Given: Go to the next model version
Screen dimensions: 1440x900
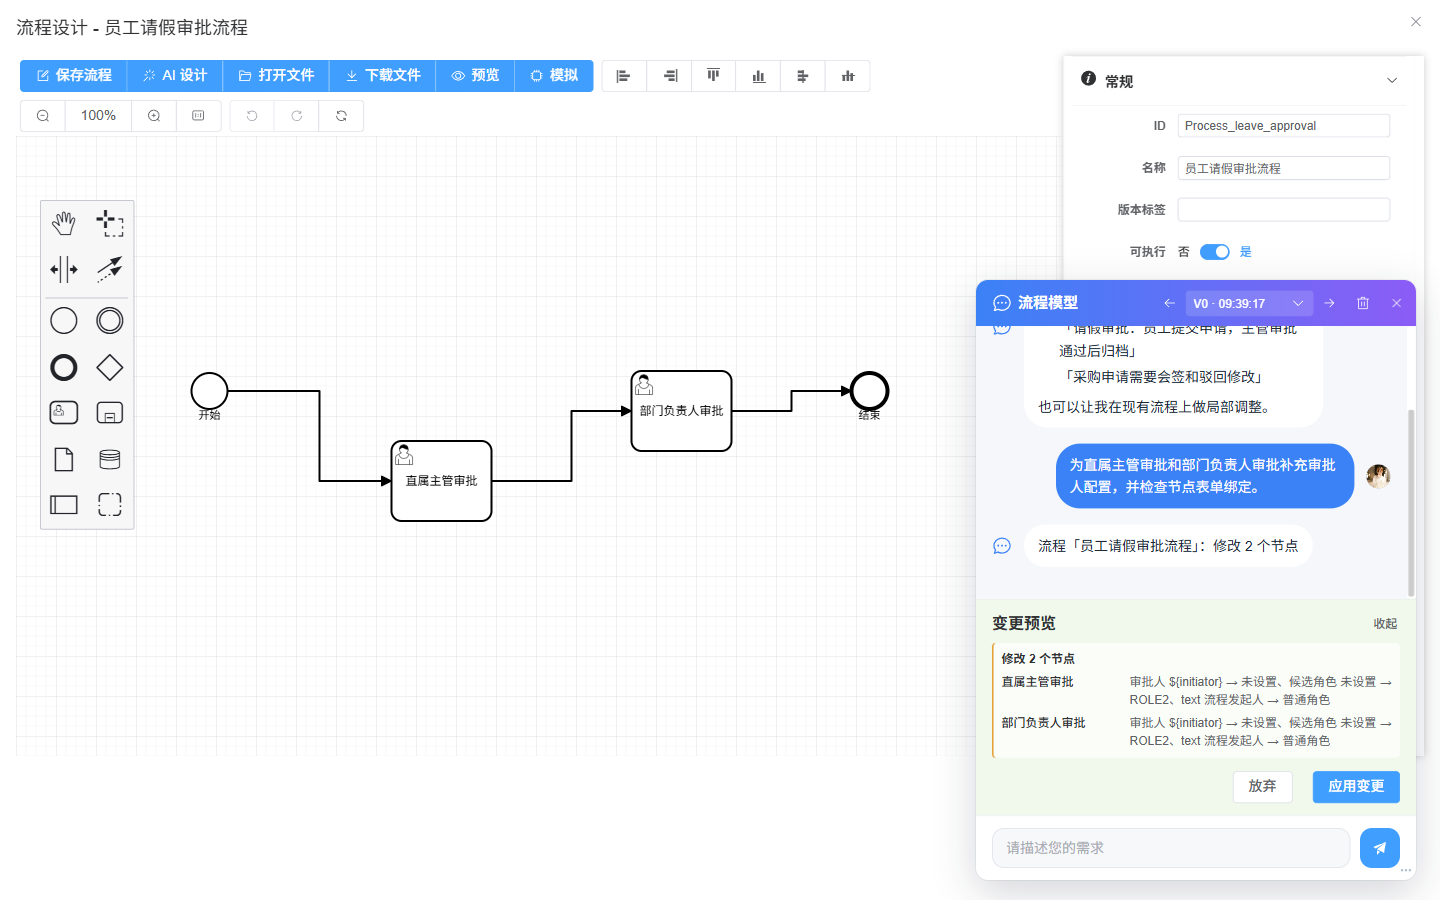Looking at the screenshot, I should click(1329, 303).
